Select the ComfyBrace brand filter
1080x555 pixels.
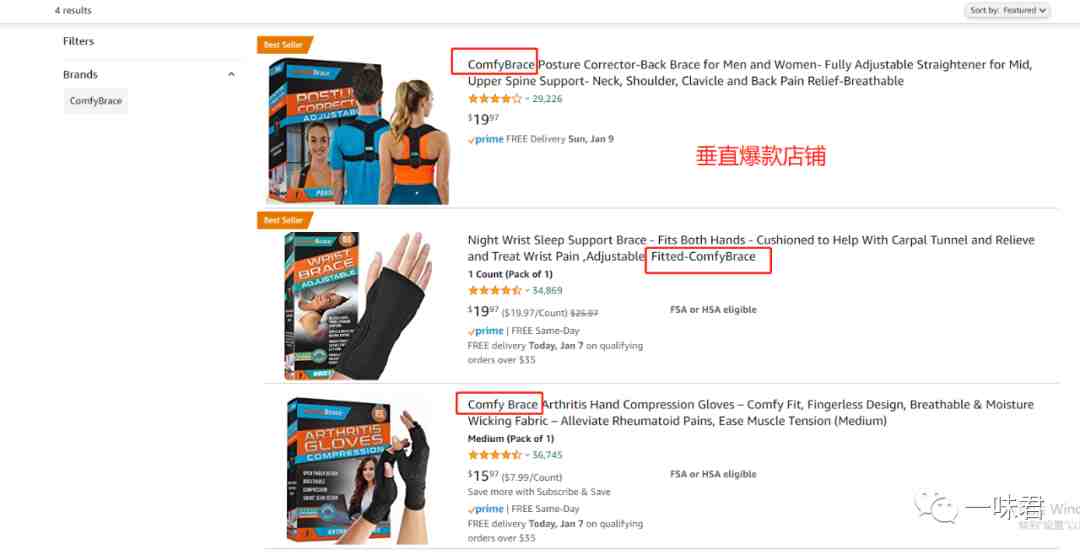pos(96,101)
